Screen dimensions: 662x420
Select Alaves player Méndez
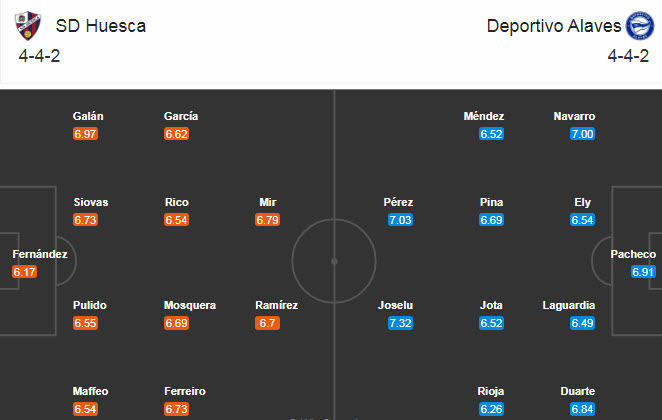pos(484,116)
